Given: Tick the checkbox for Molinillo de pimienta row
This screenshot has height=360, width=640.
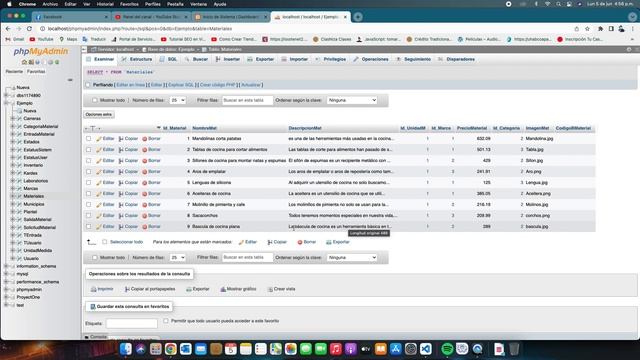Looking at the screenshot, I should (x=89, y=204).
